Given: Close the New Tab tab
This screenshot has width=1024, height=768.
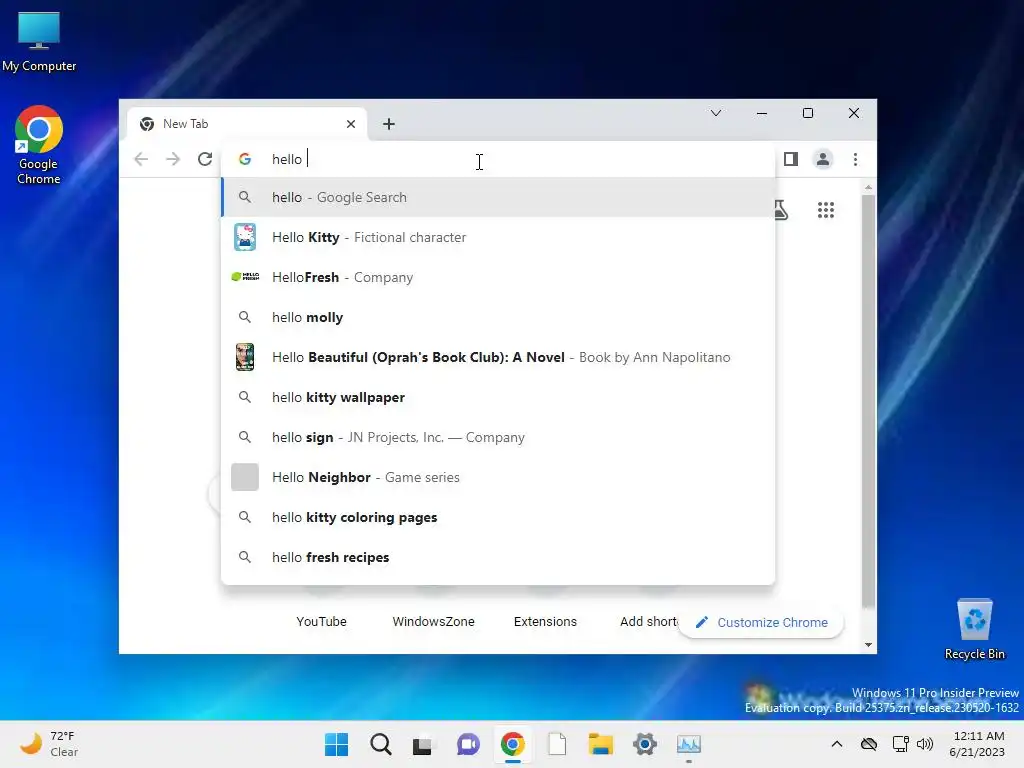Looking at the screenshot, I should click(351, 123).
